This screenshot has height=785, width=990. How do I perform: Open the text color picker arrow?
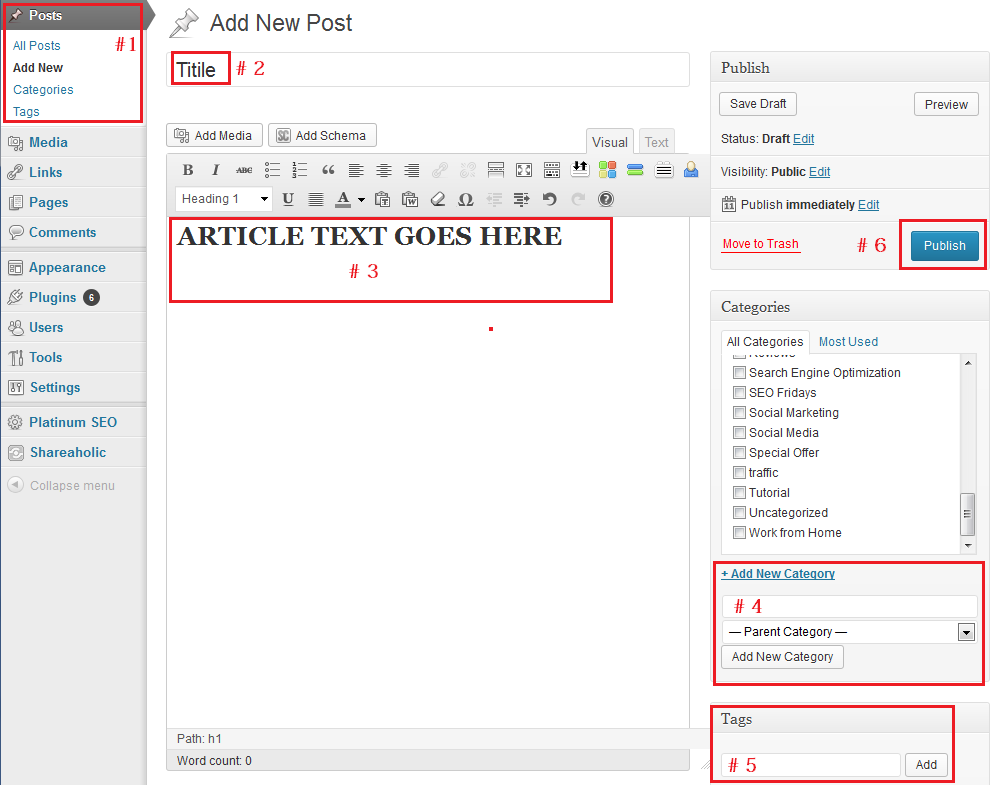(x=361, y=200)
